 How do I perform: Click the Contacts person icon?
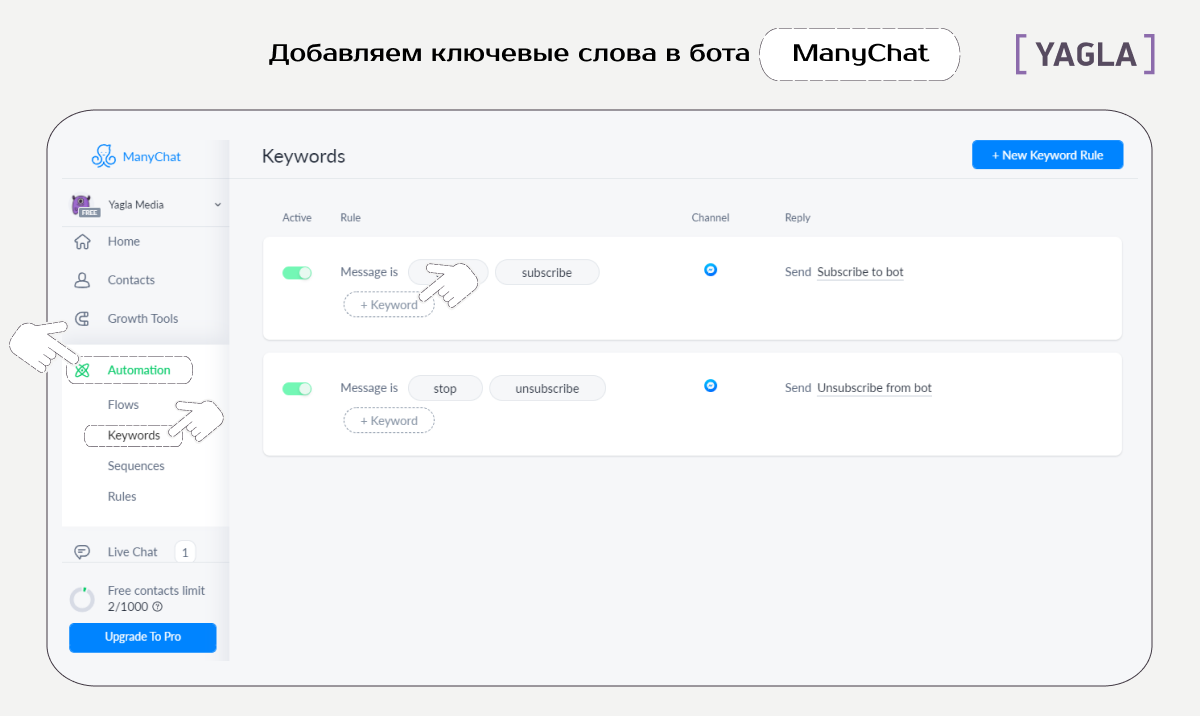click(83, 281)
